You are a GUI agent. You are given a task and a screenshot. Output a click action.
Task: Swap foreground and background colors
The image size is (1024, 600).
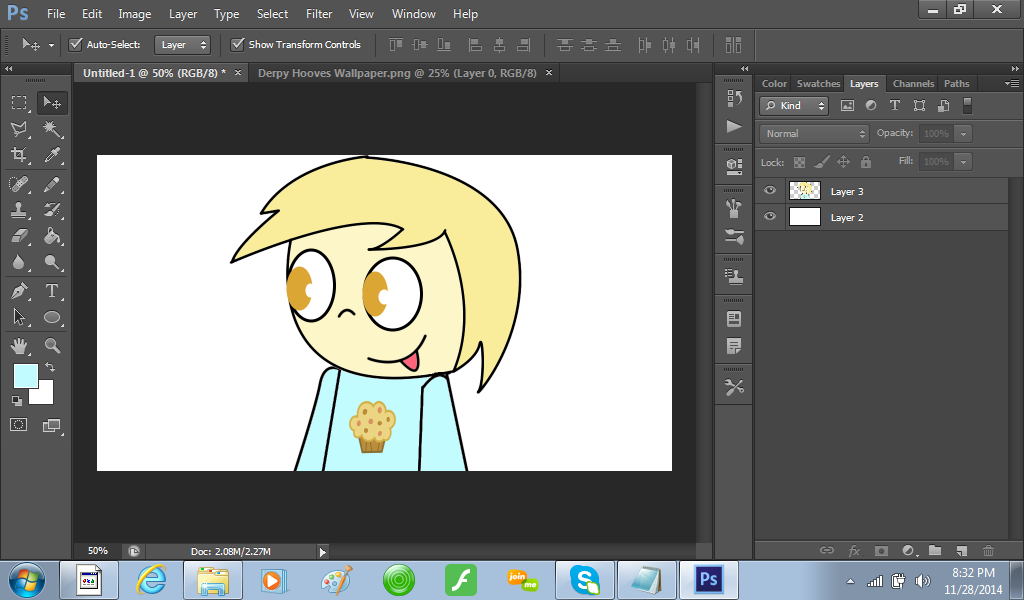[50, 368]
